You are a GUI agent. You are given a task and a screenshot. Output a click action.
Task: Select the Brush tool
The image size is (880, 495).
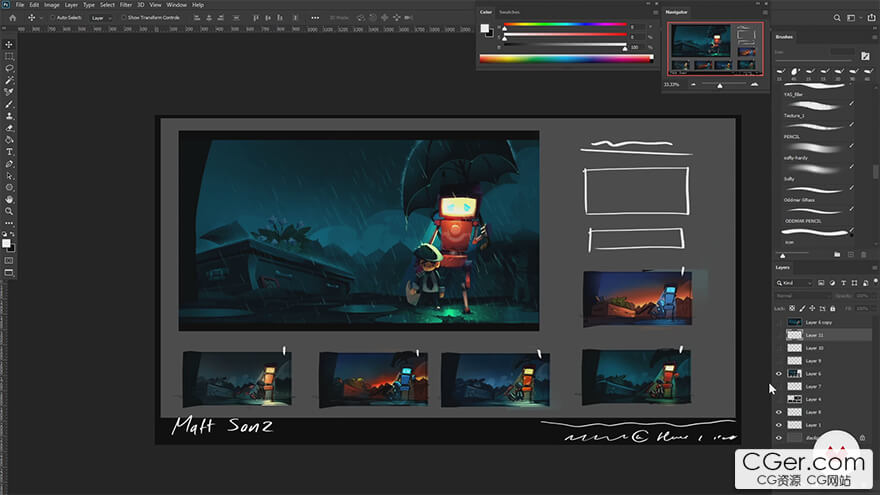9,104
